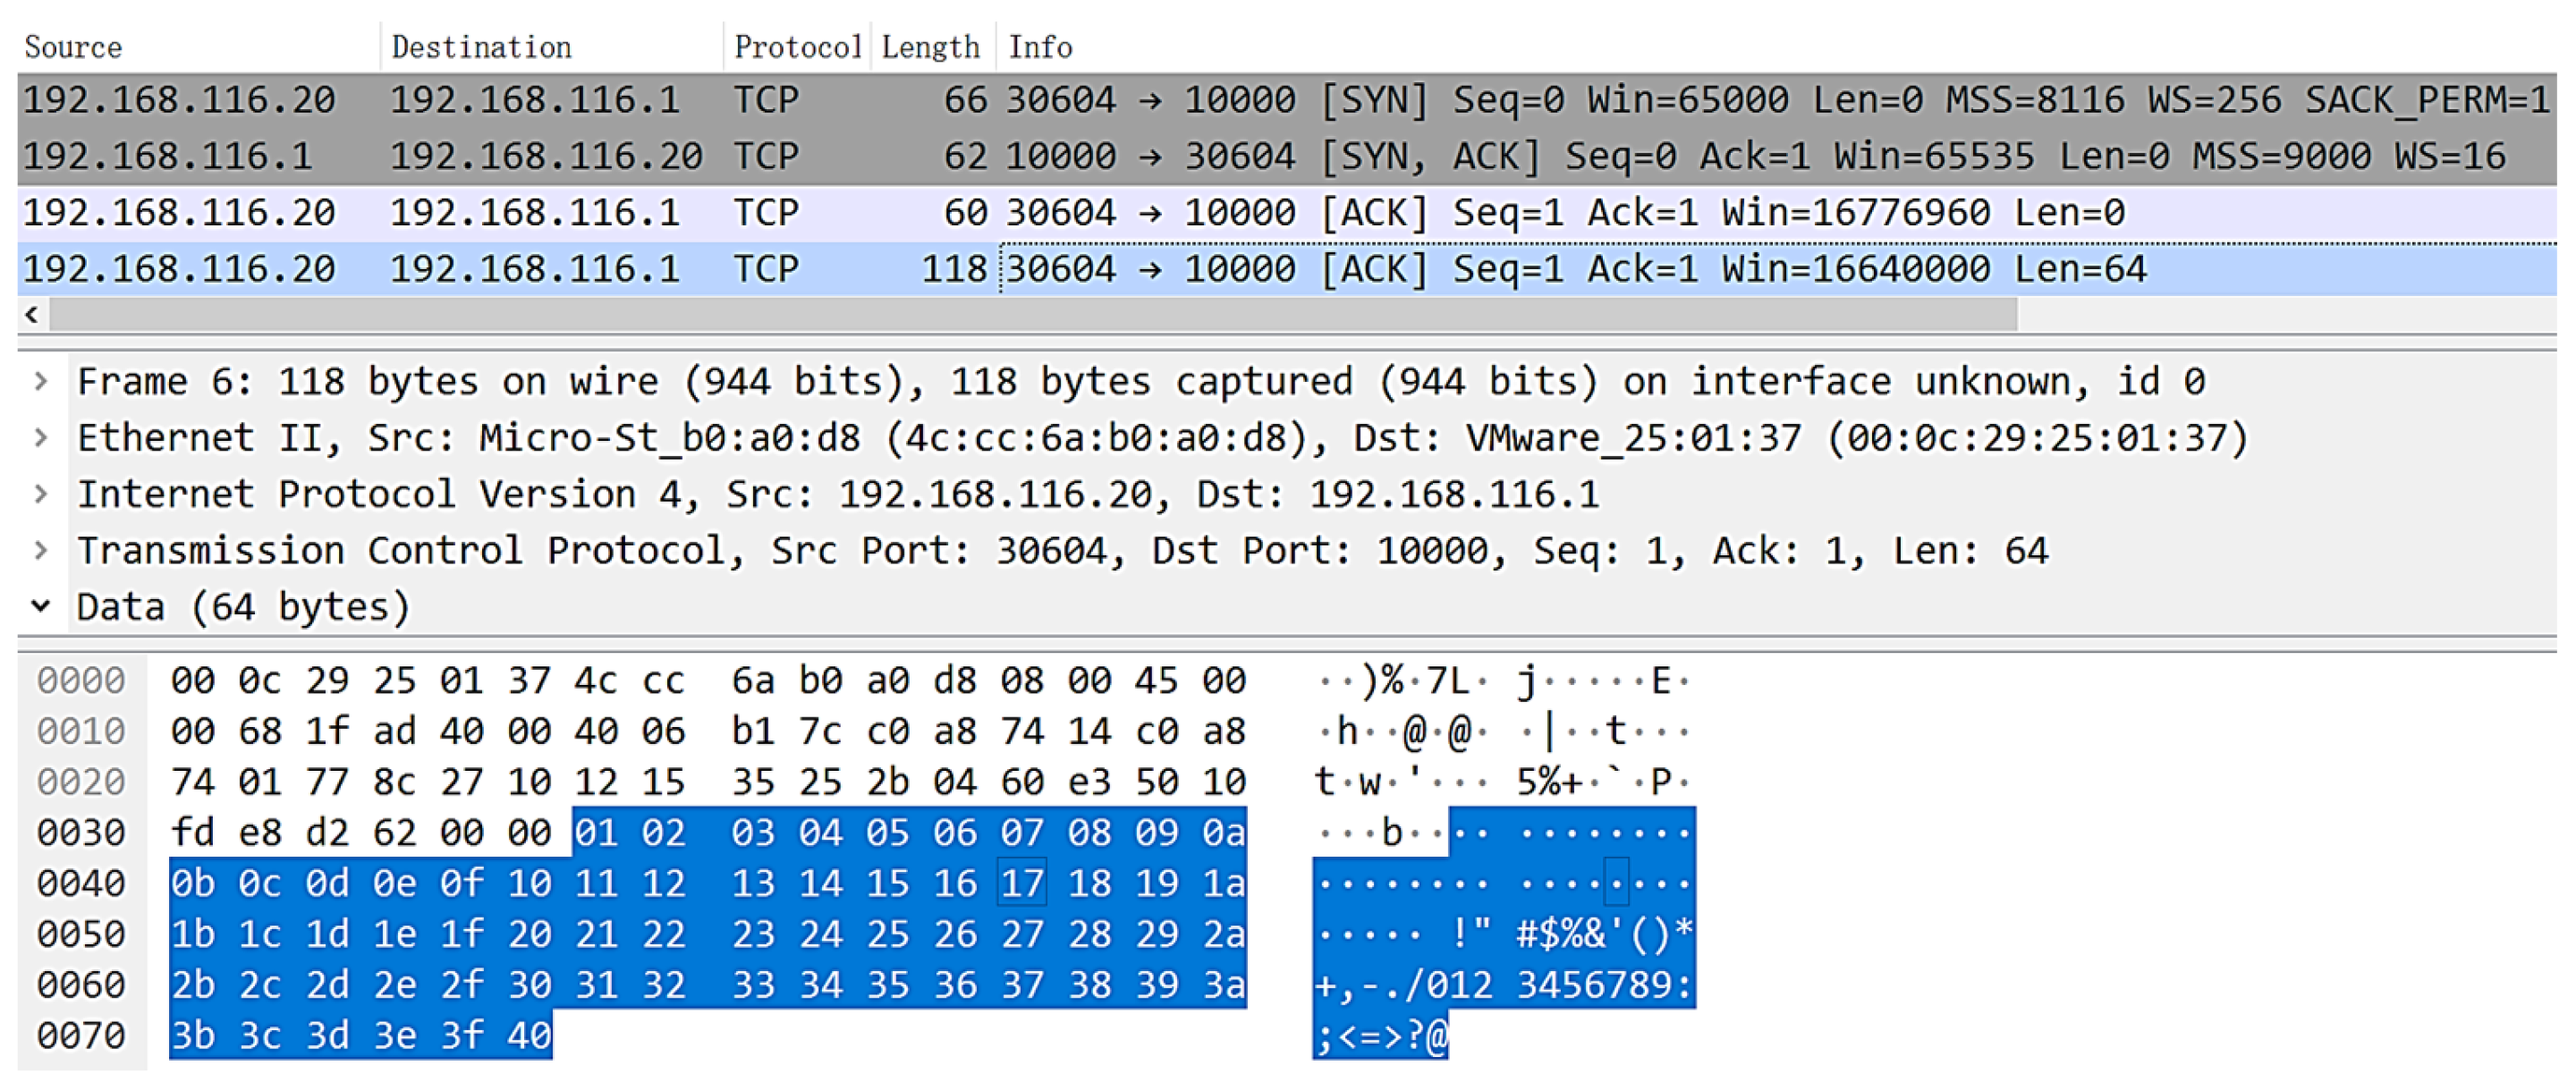The image size is (2576, 1091).
Task: Click the Info column header
Action: [1040, 47]
